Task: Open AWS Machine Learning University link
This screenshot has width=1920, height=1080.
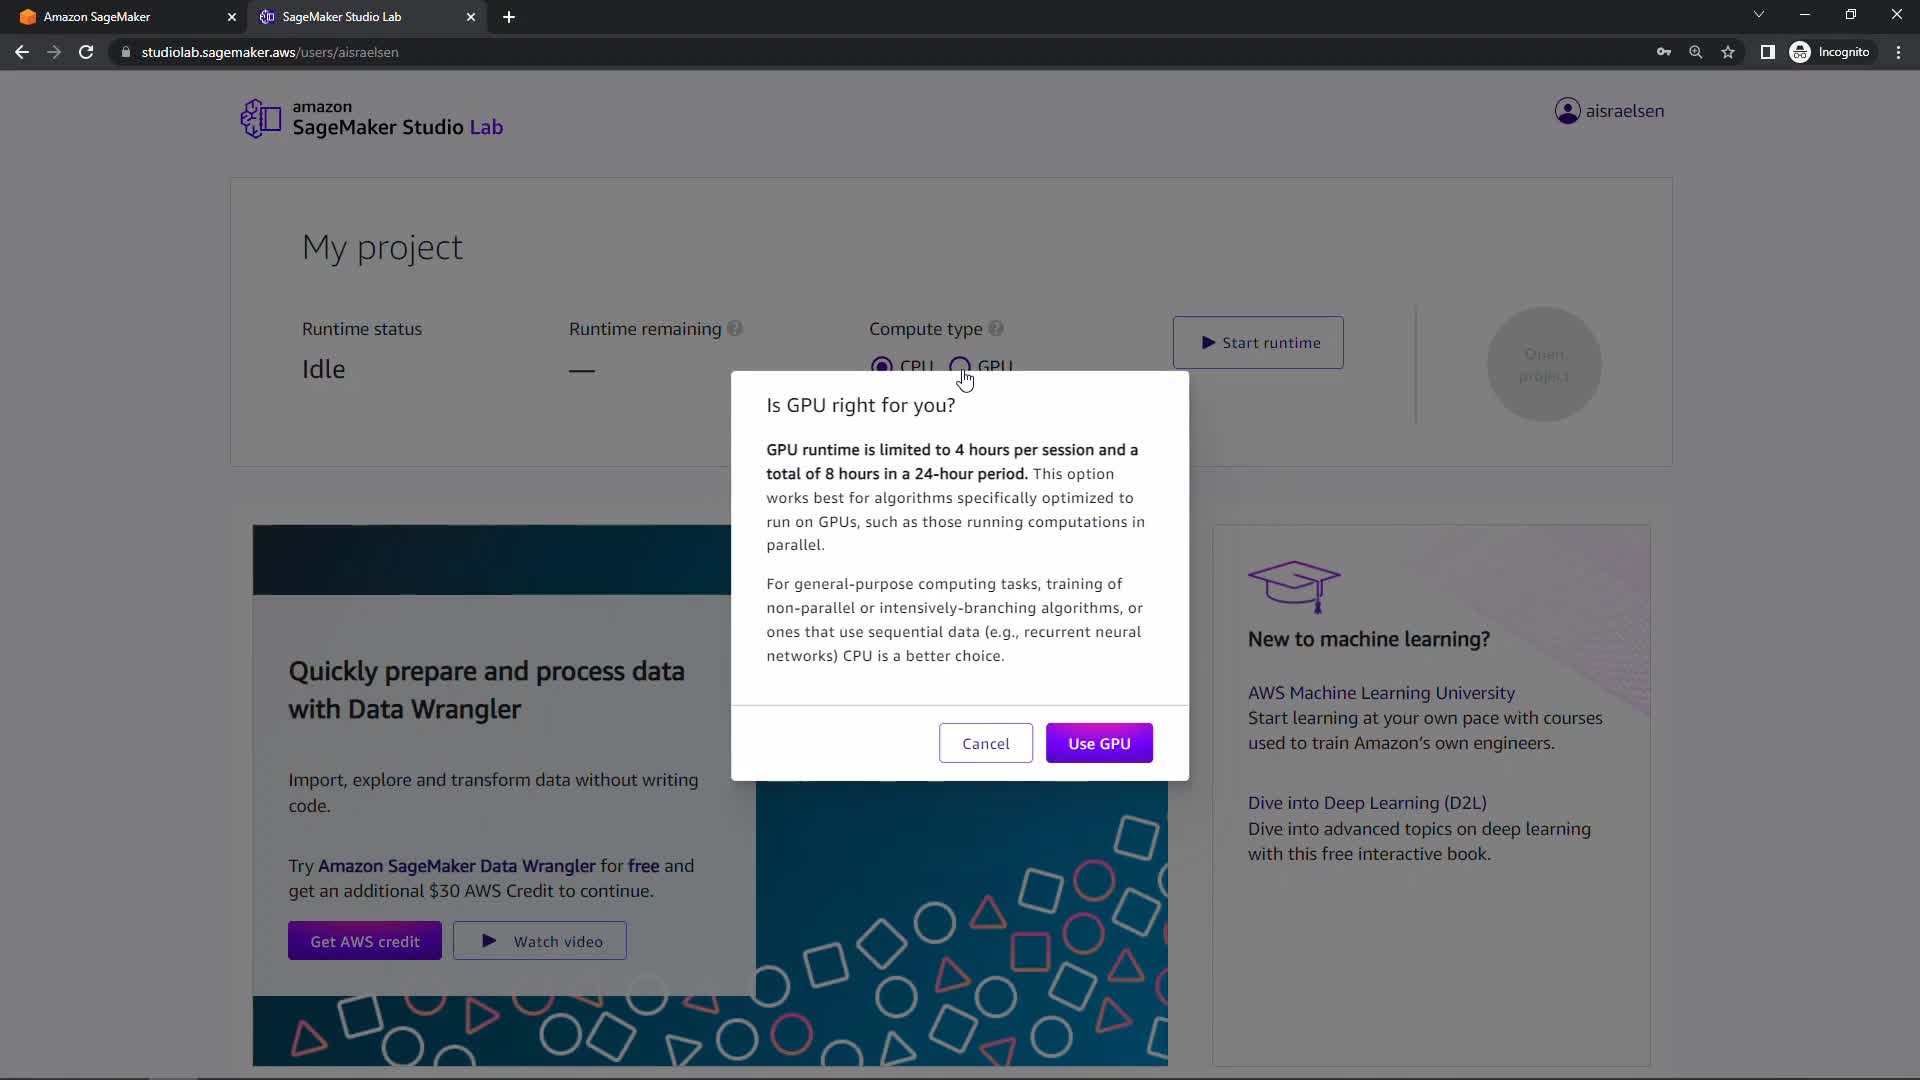Action: 1380,693
